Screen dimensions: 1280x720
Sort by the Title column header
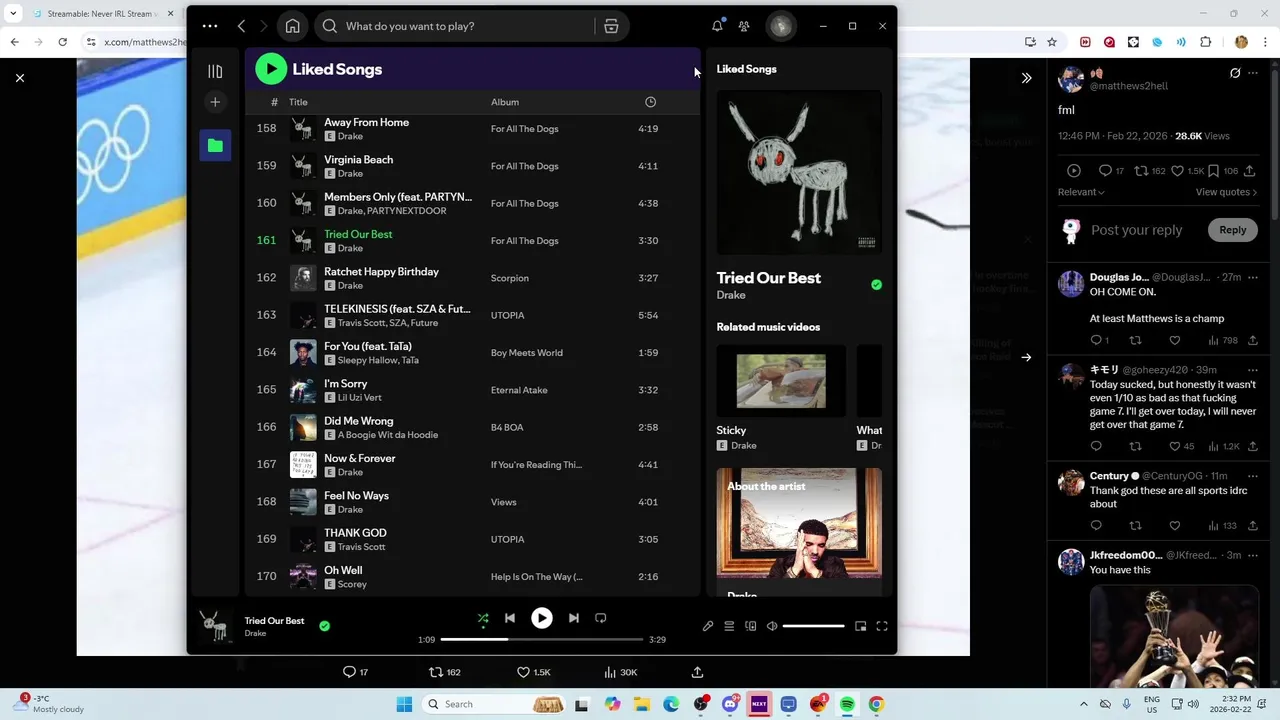click(298, 102)
